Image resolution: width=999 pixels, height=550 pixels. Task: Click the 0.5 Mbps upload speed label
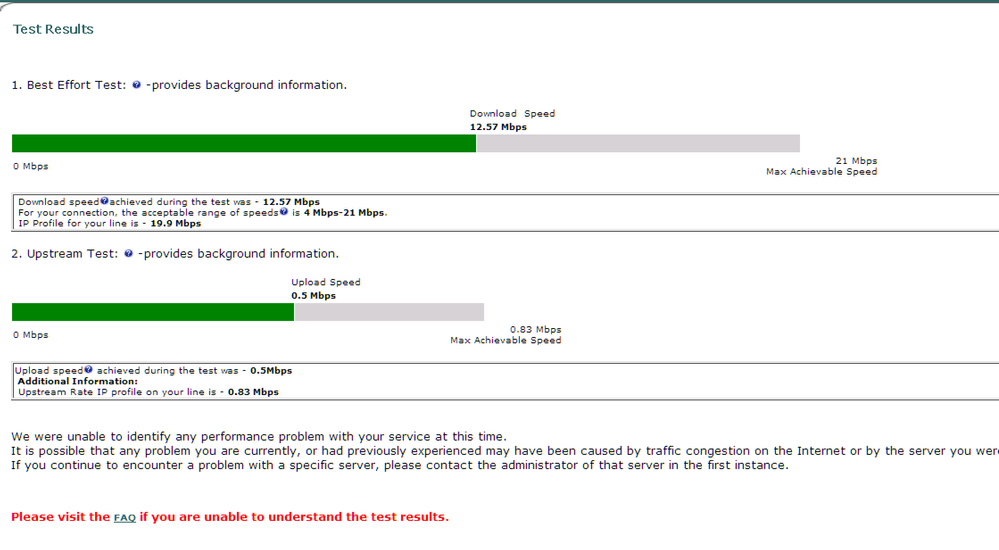313,296
